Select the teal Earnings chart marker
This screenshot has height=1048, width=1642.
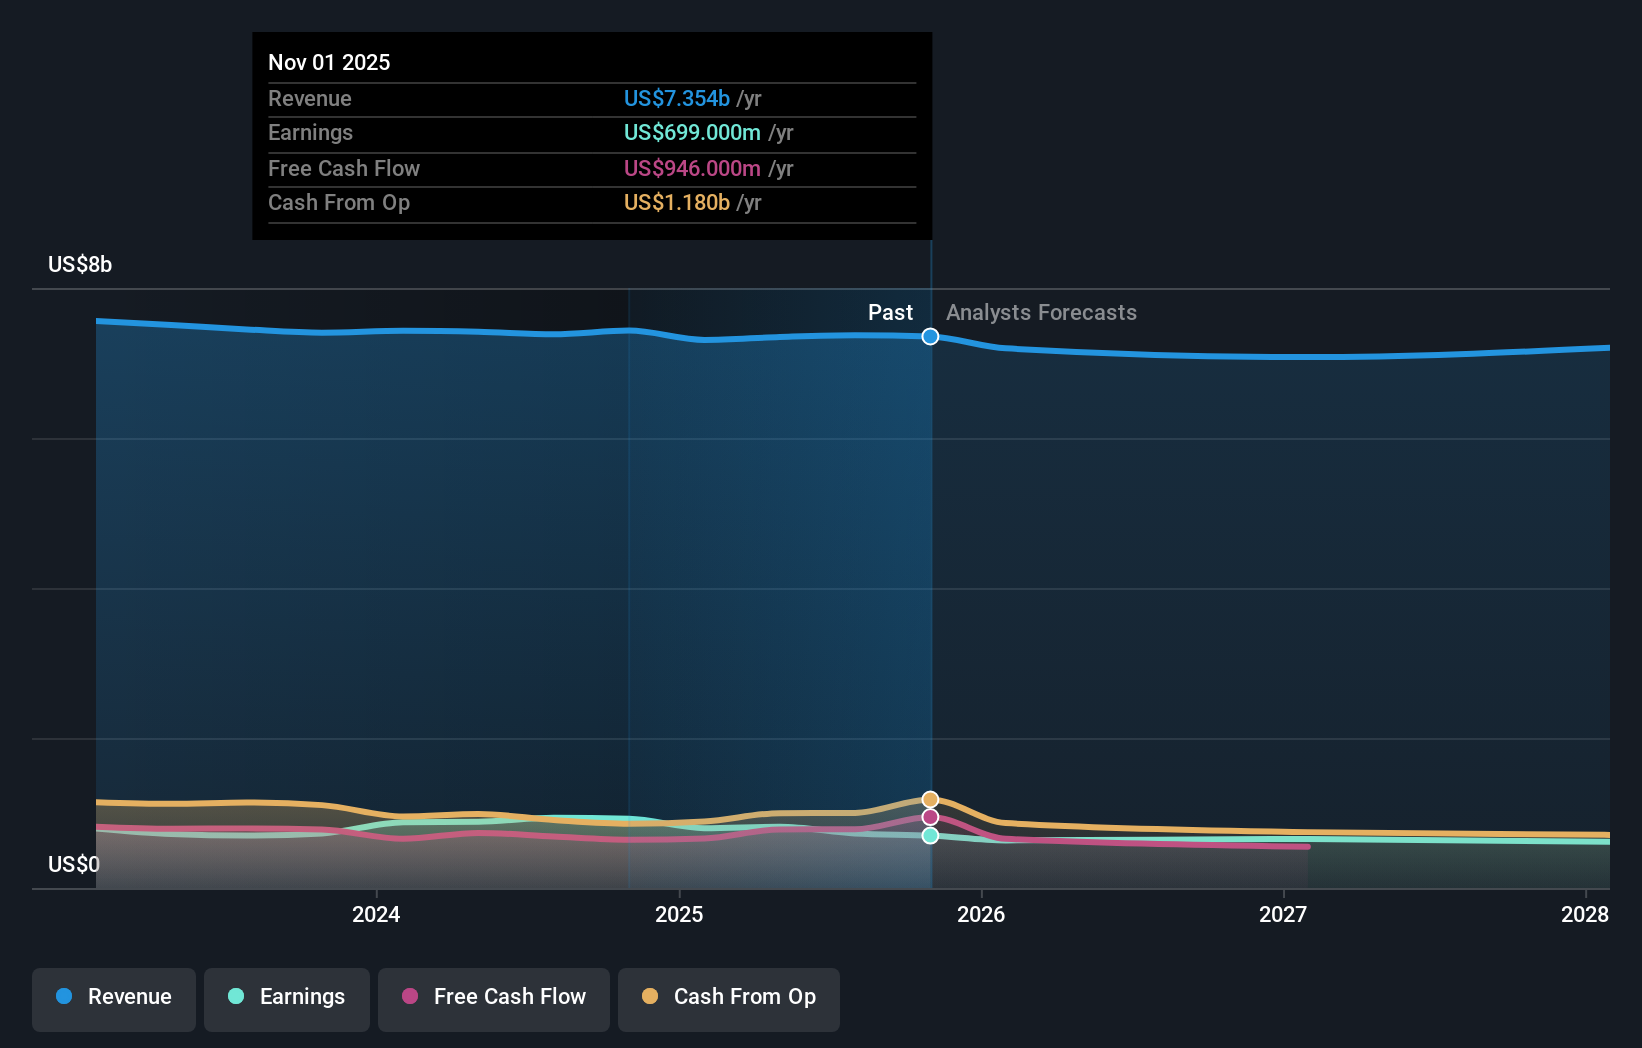929,836
